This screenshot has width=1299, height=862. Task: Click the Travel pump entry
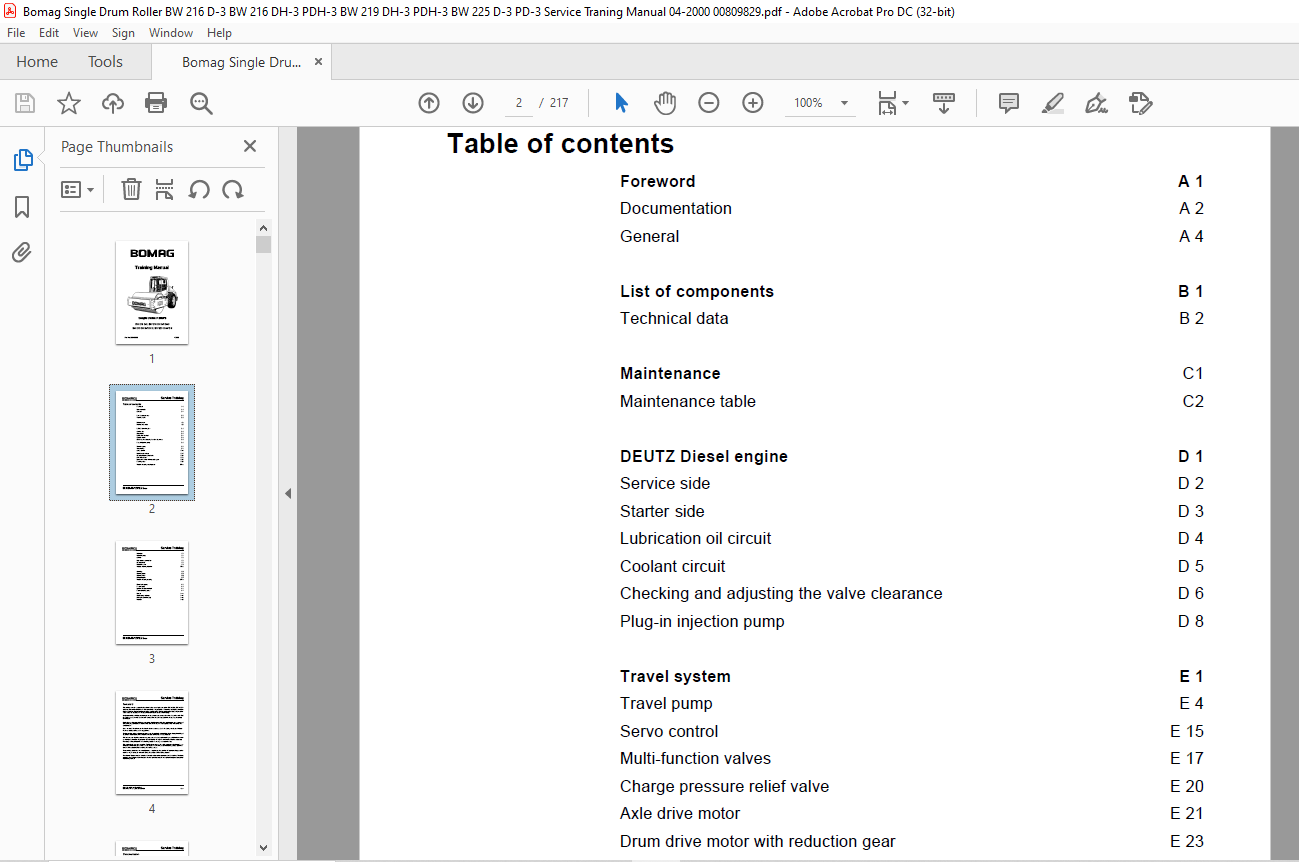[666, 703]
